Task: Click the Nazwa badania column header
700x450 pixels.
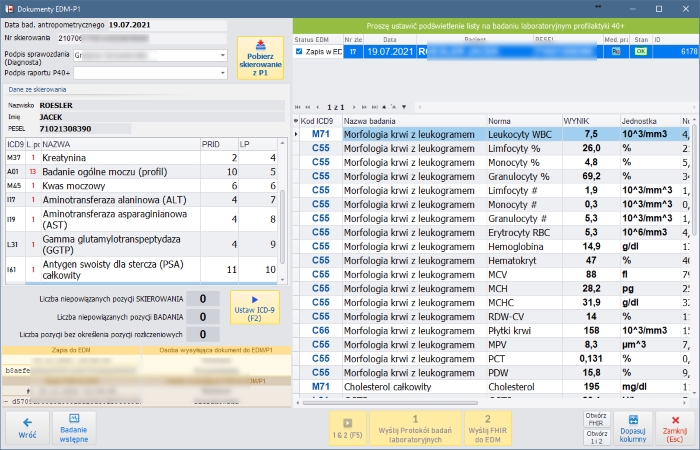Action: tap(412, 120)
